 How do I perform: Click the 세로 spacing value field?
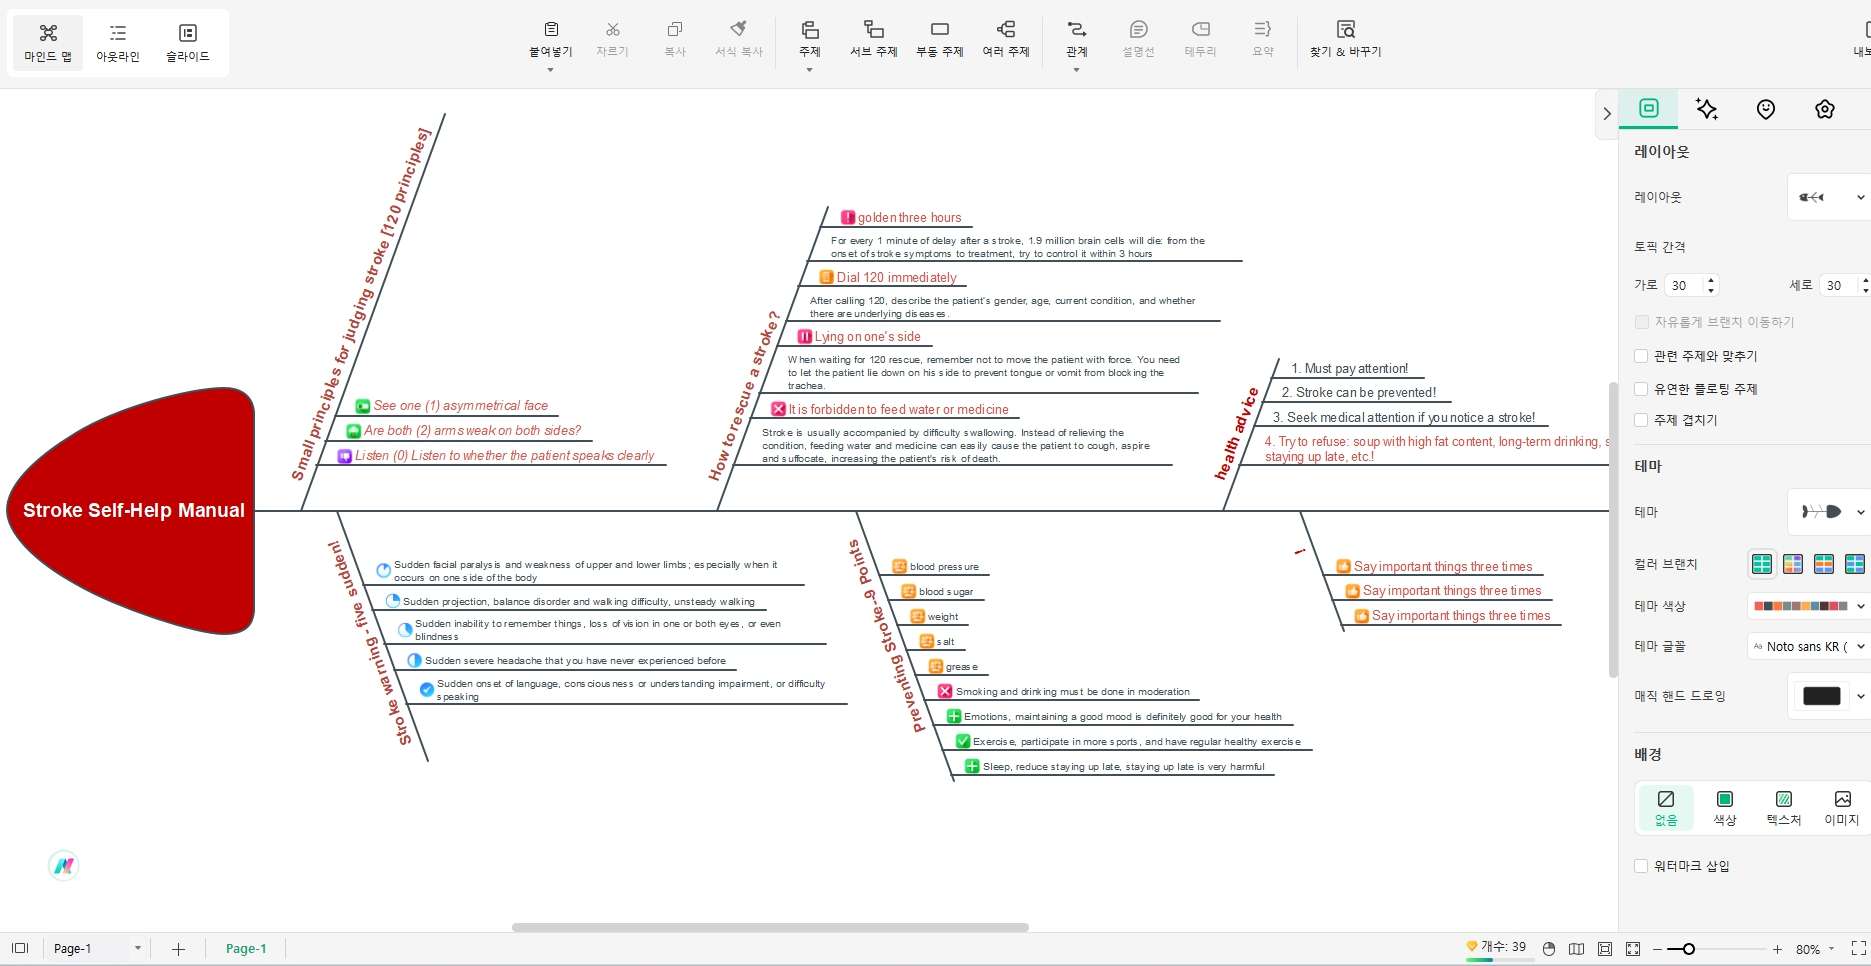[1839, 285]
